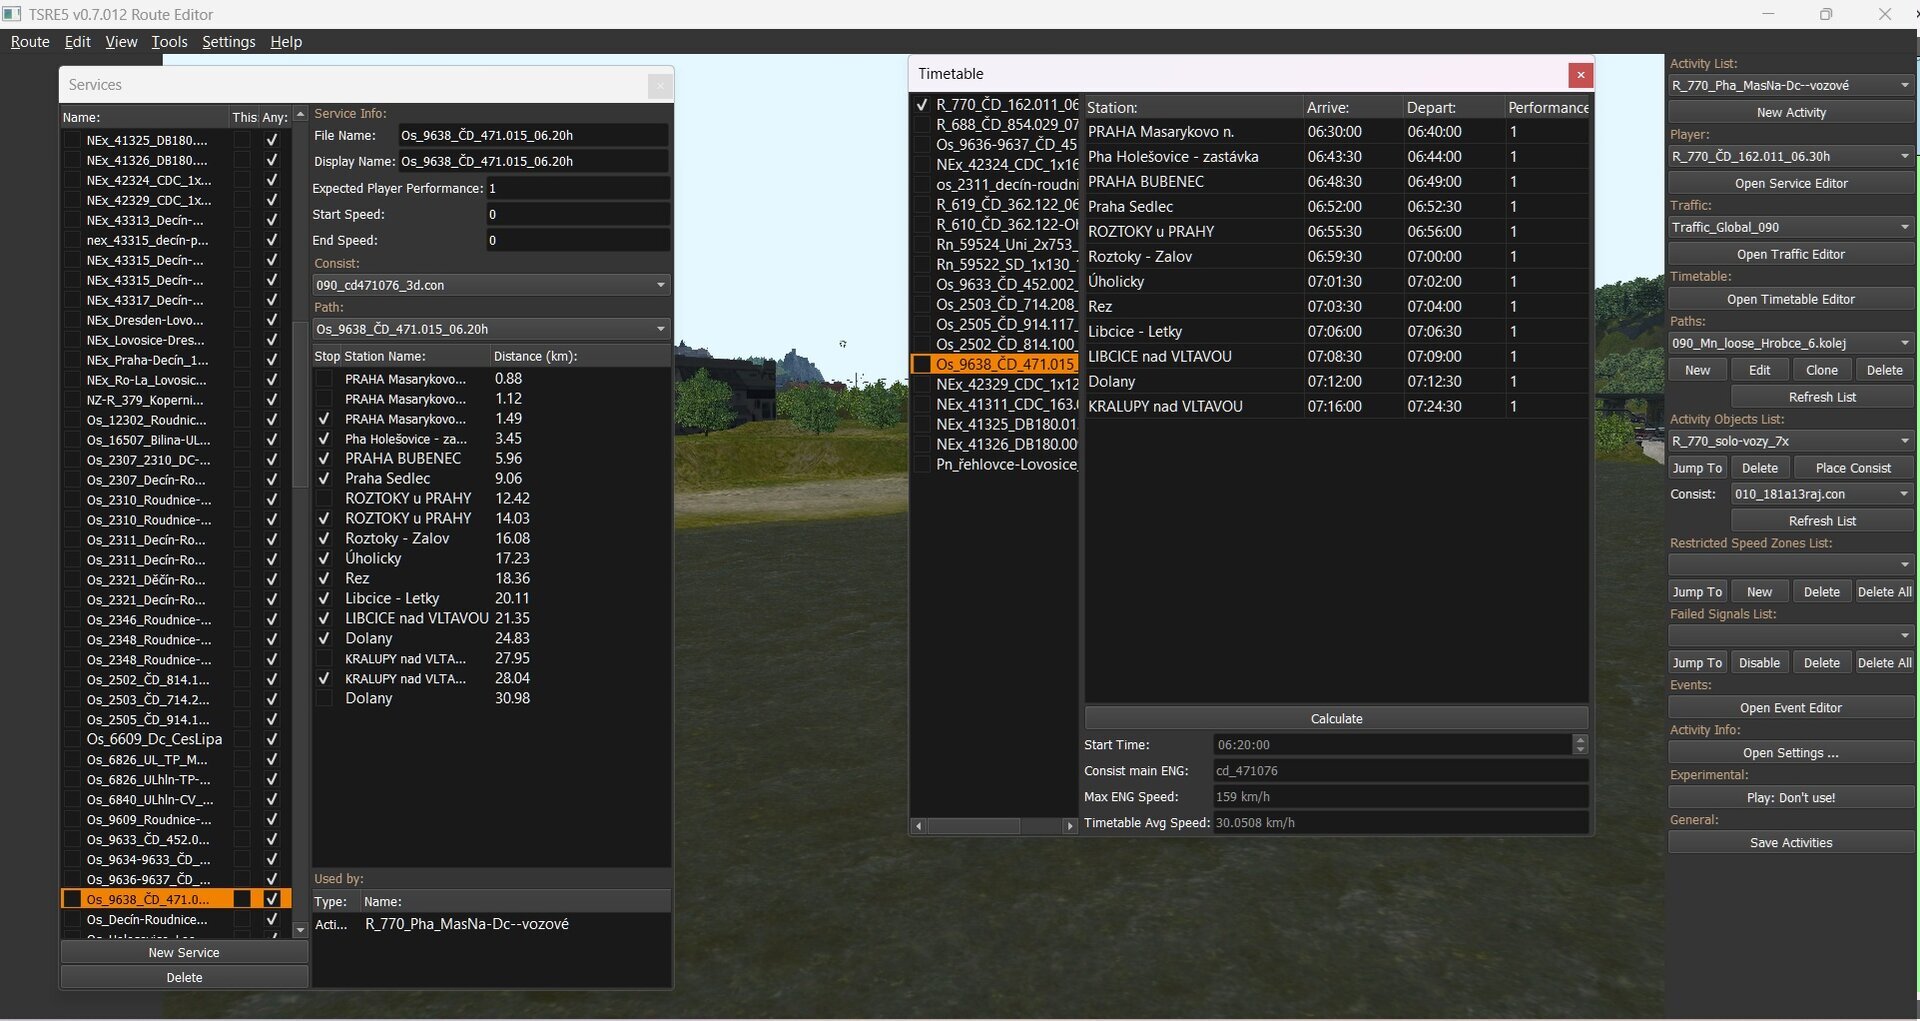Click Open Event Editor
Image resolution: width=1920 pixels, height=1021 pixels.
(1790, 708)
